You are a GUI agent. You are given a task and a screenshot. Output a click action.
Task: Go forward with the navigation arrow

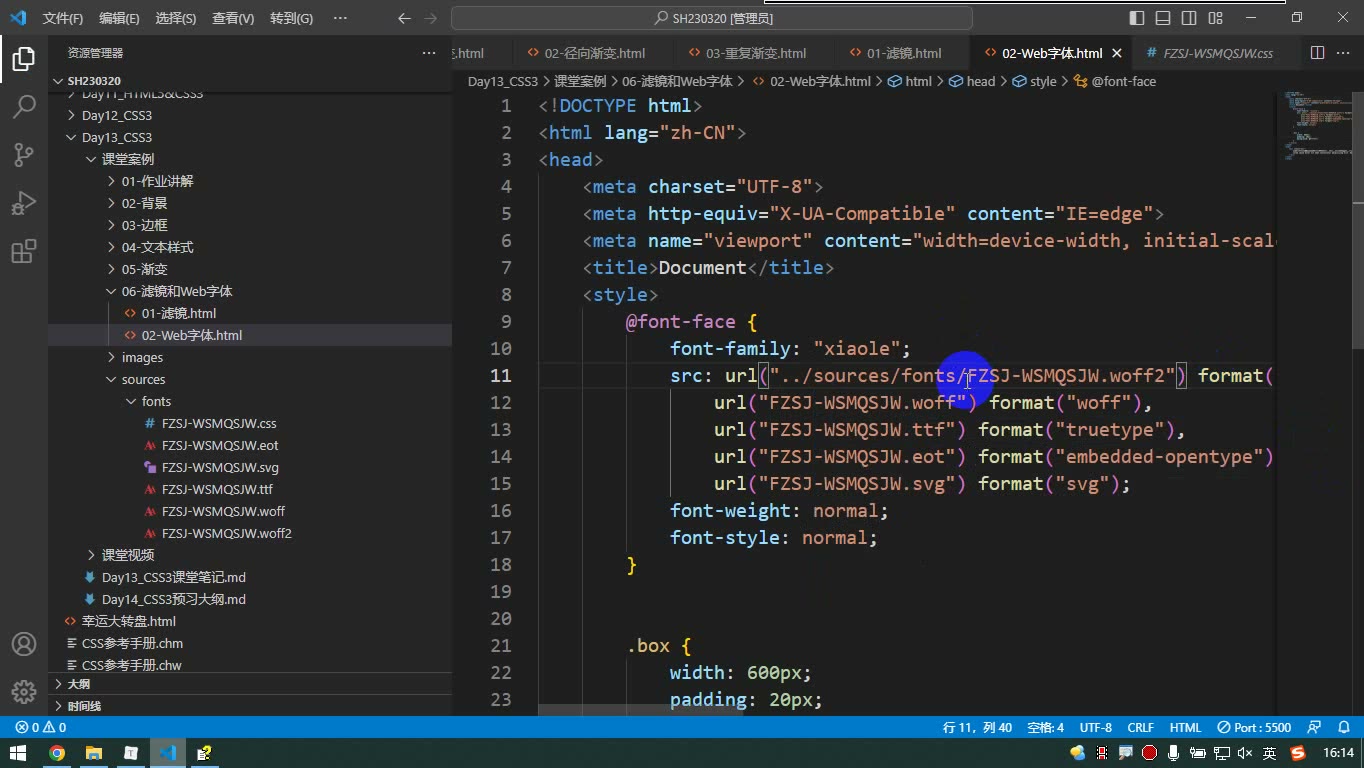[x=431, y=18]
